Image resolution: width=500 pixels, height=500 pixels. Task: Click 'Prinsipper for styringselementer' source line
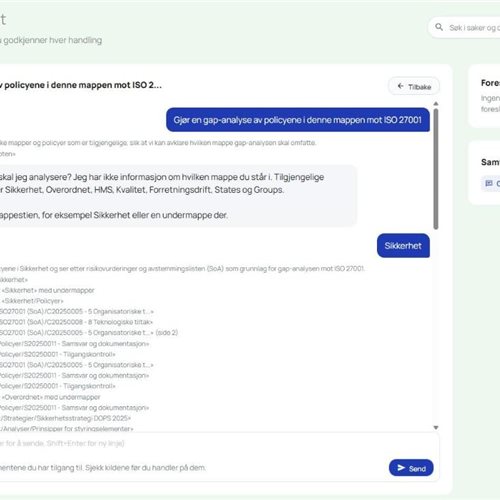[x=67, y=429]
